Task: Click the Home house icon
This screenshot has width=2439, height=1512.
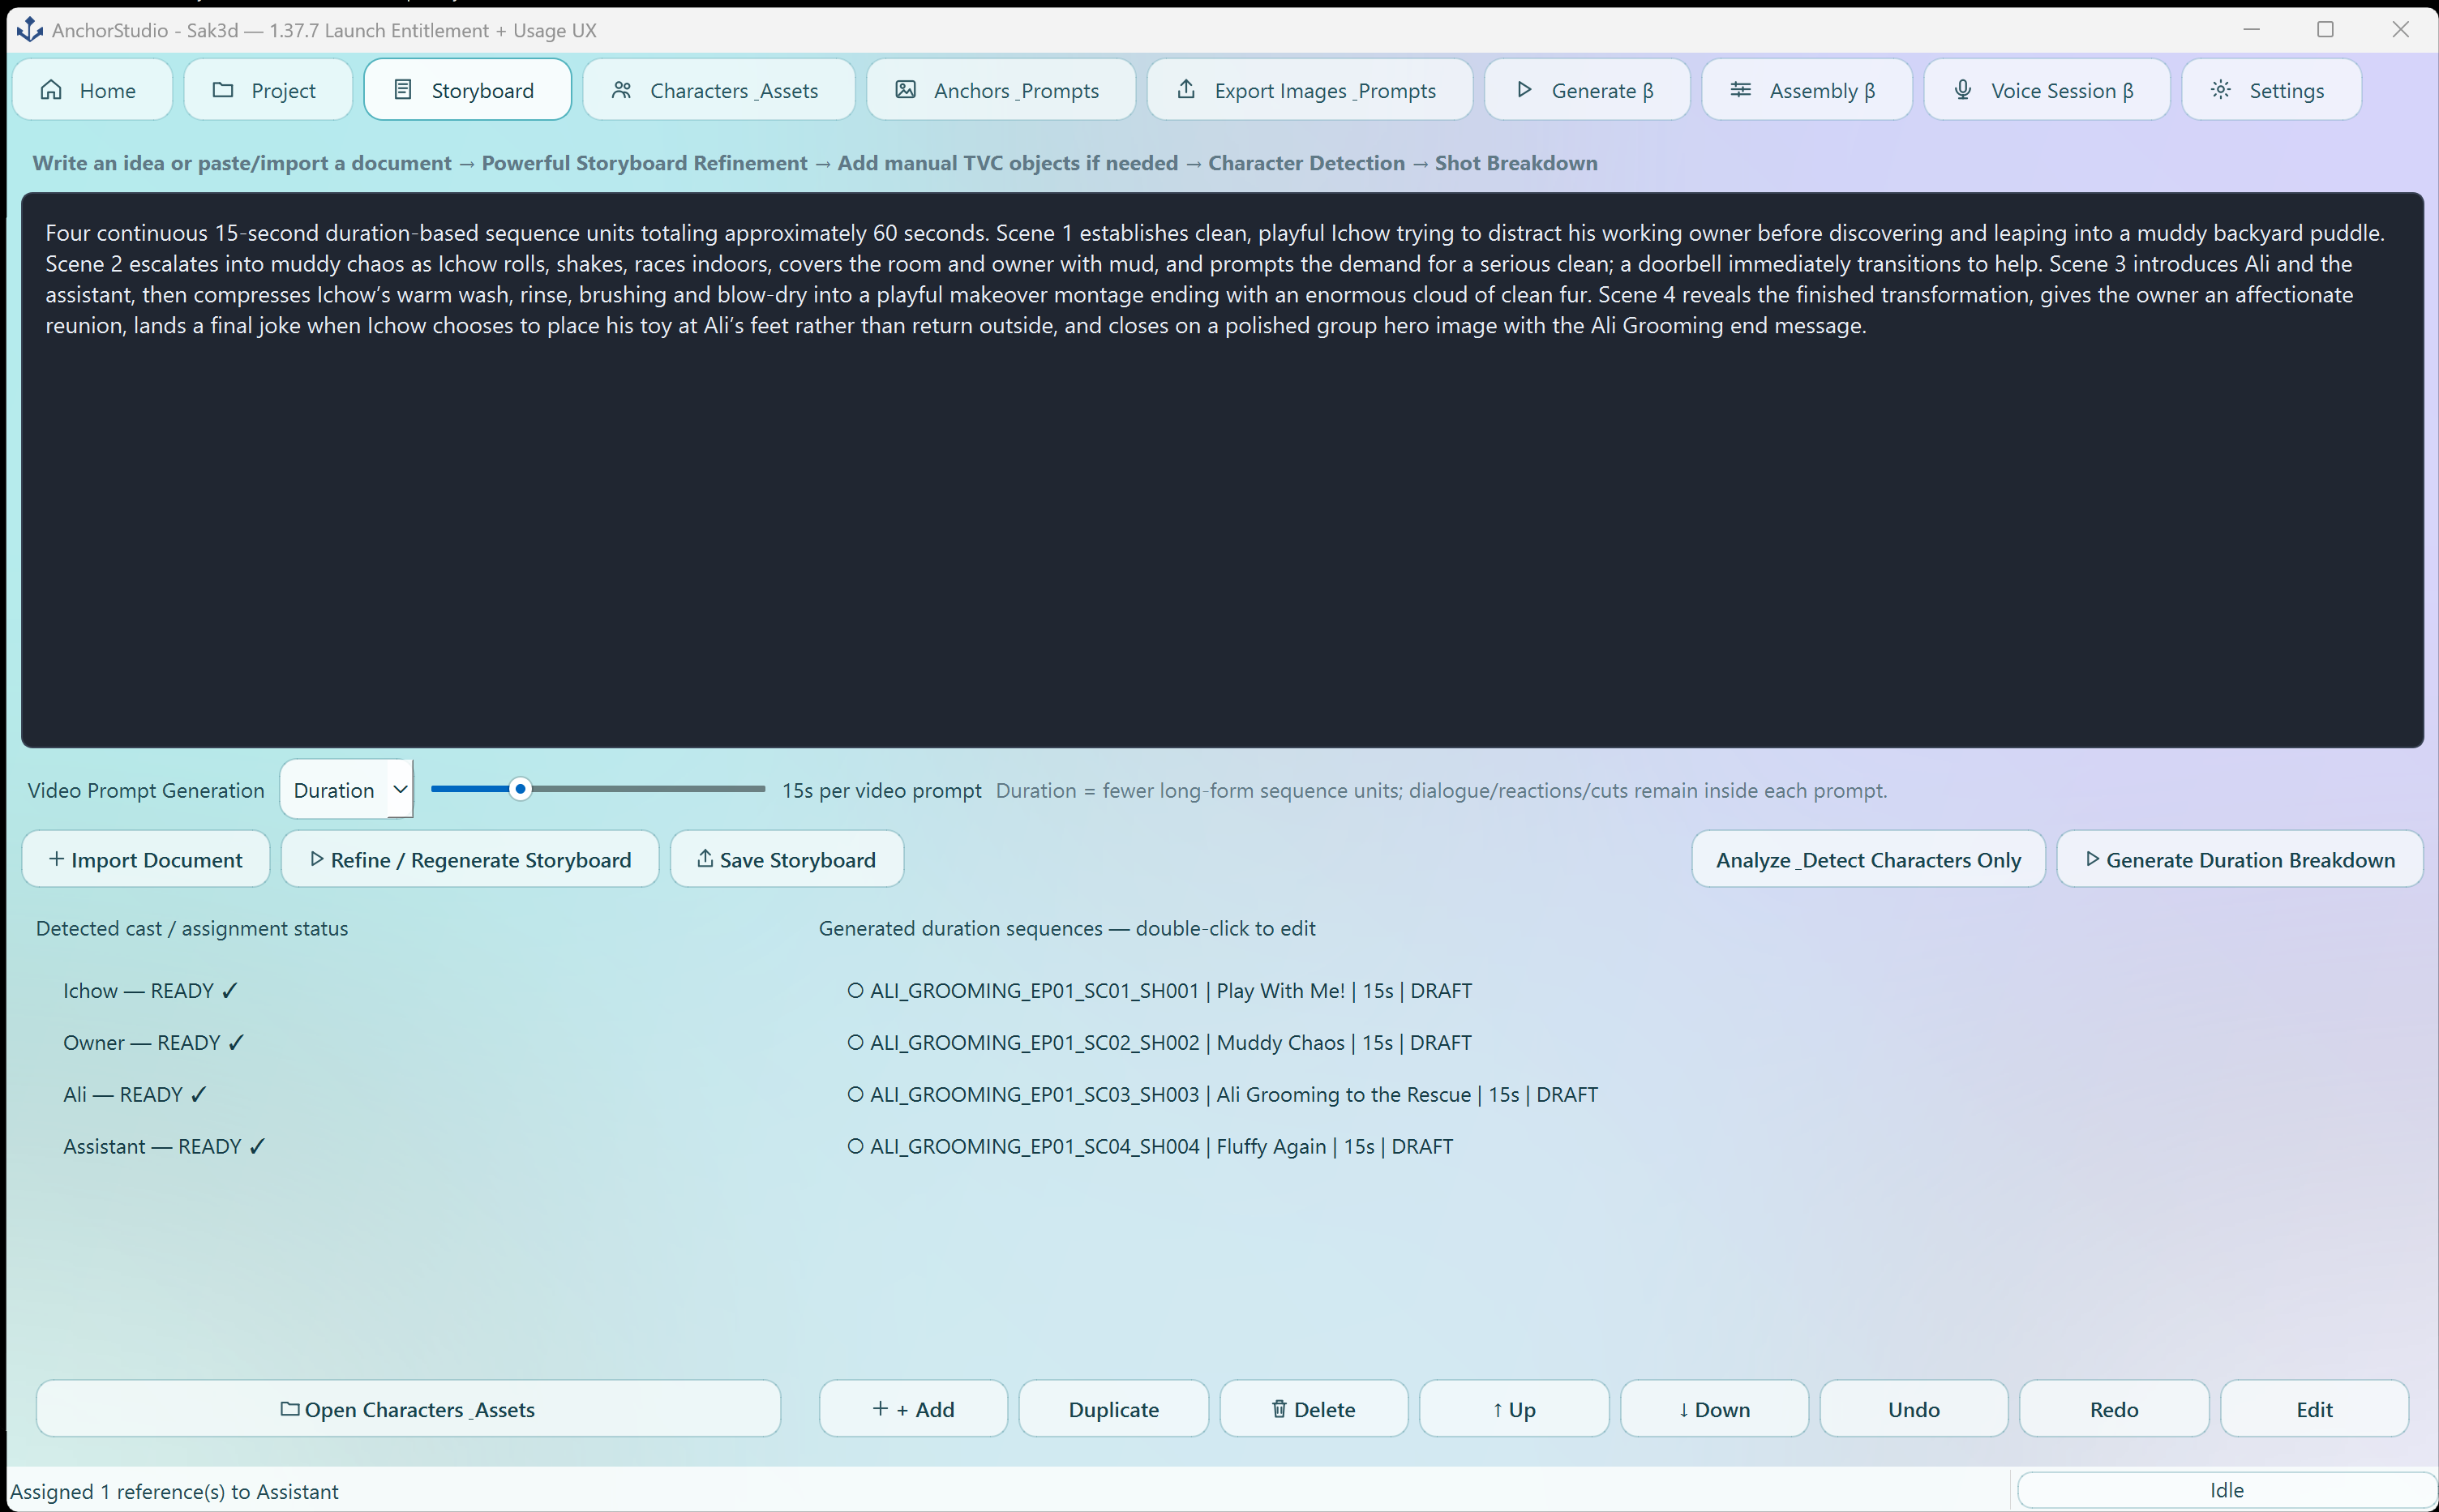Action: pos(51,90)
